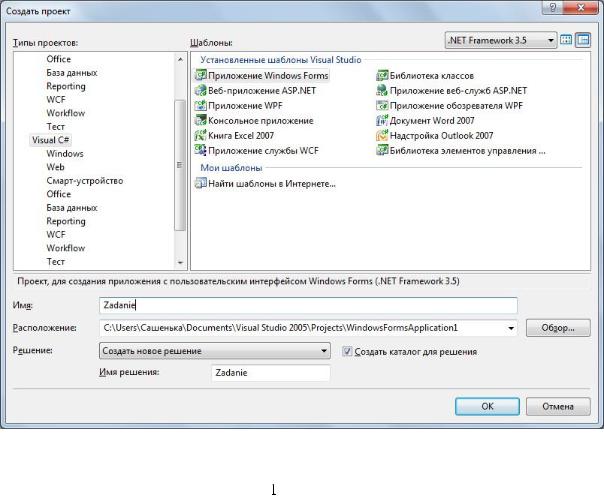Select Windows under Visual C#
The width and height of the screenshot is (604, 499).
coord(65,153)
